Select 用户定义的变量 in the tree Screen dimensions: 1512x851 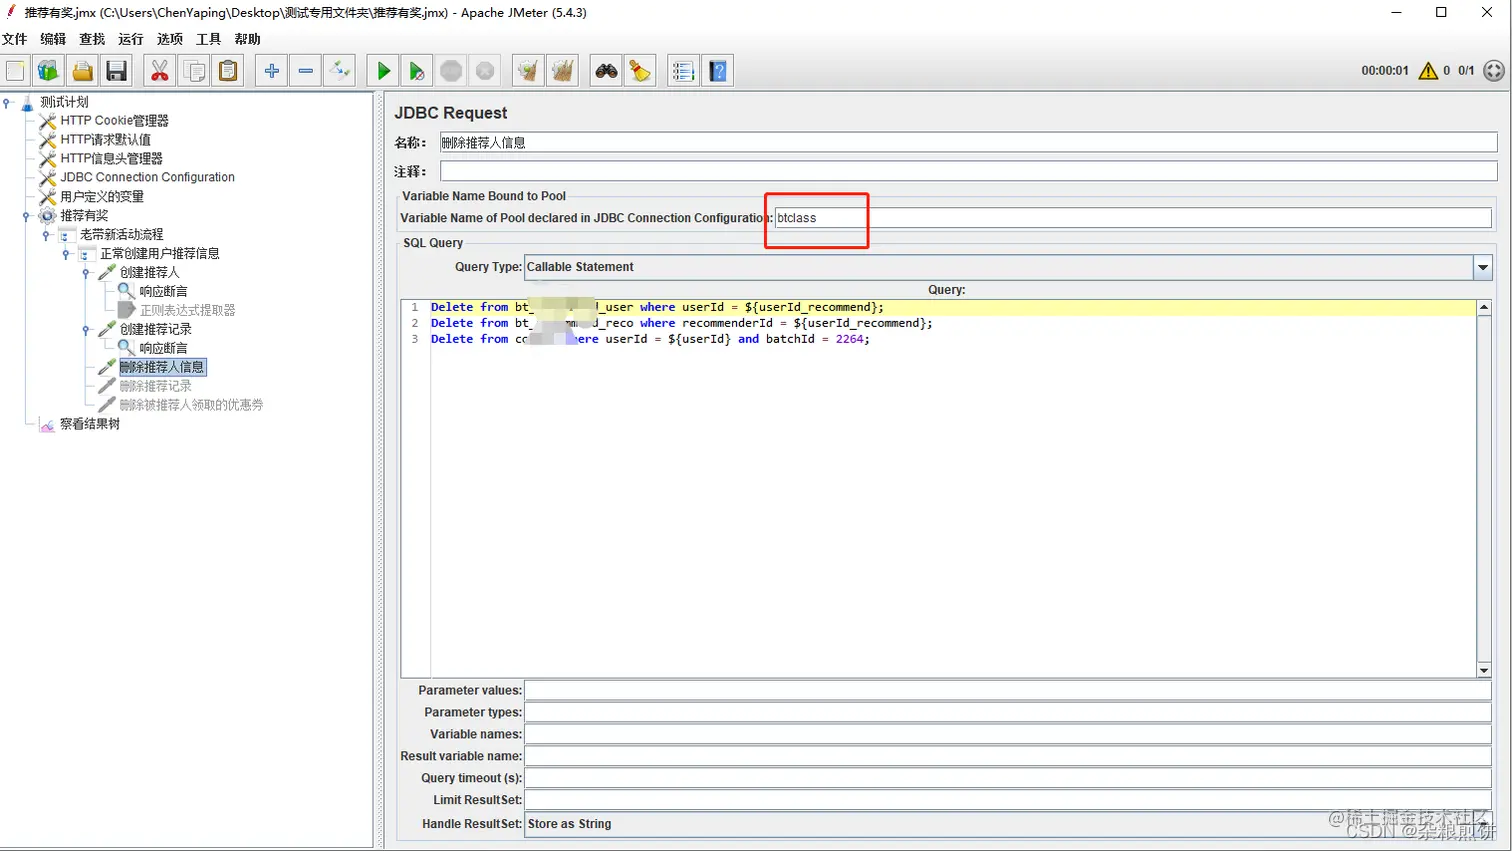pos(102,197)
